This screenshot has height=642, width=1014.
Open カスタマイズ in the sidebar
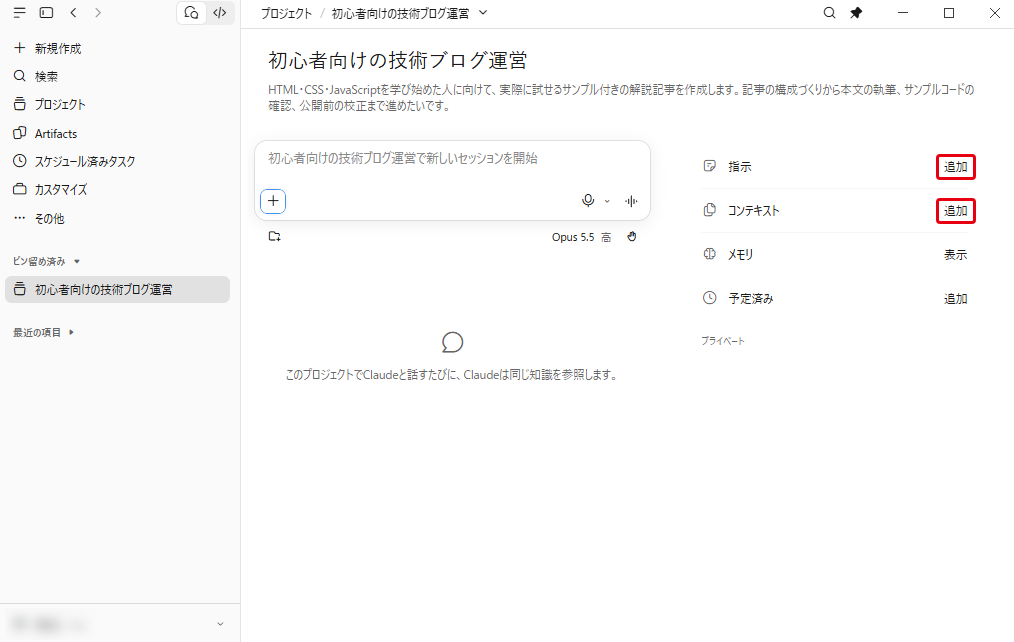[120, 189]
